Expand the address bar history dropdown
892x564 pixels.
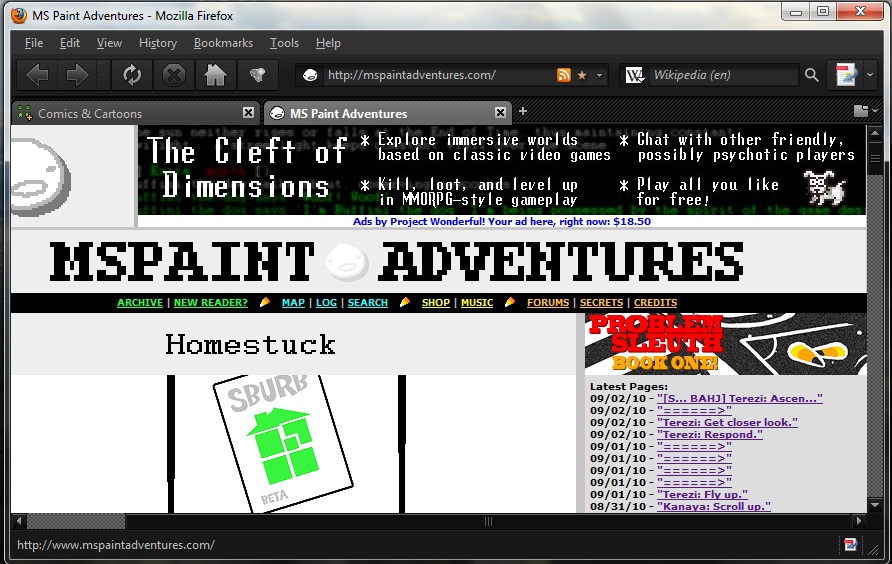[600, 76]
